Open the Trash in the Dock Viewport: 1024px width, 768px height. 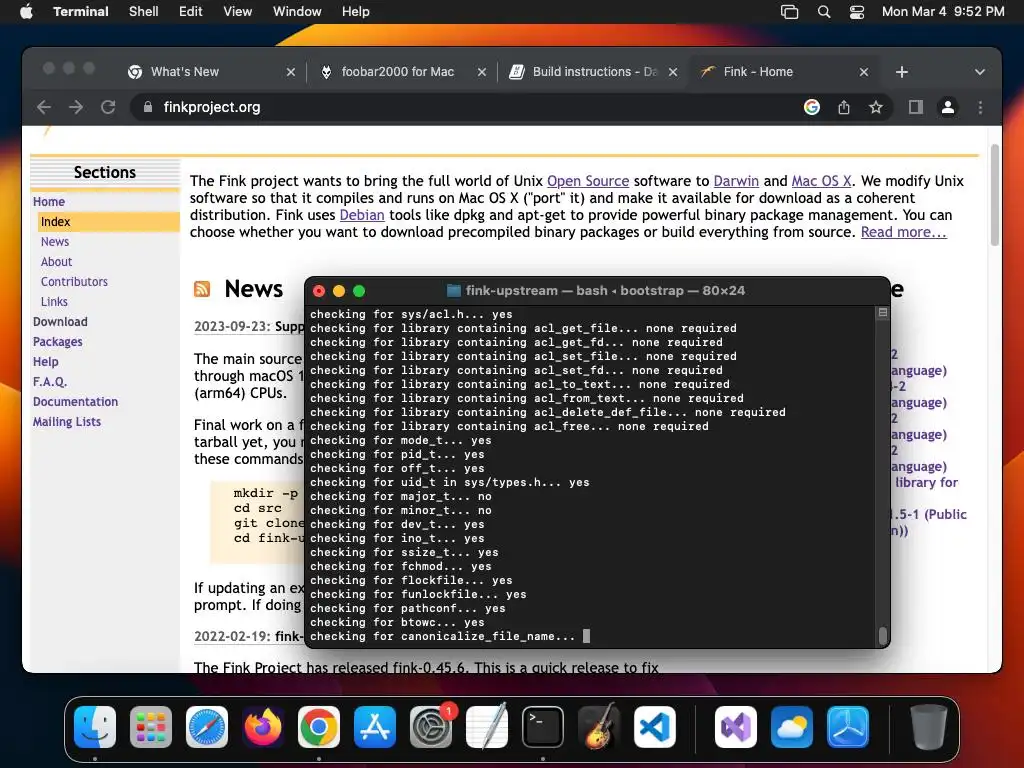point(929,727)
